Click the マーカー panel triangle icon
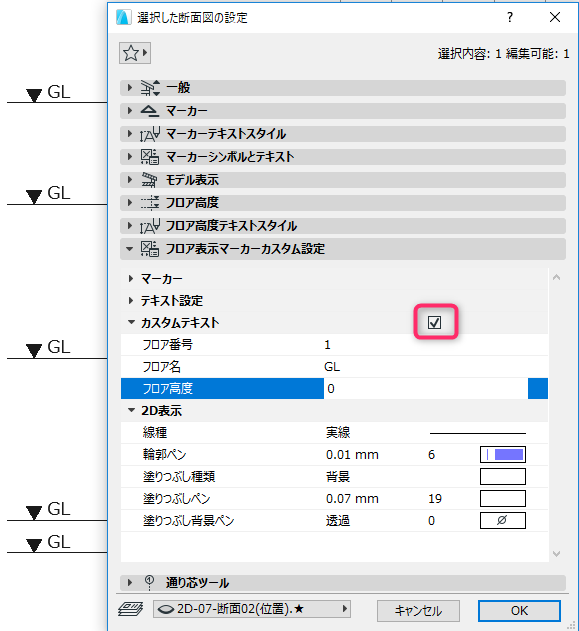The image size is (579, 631). pos(149,111)
